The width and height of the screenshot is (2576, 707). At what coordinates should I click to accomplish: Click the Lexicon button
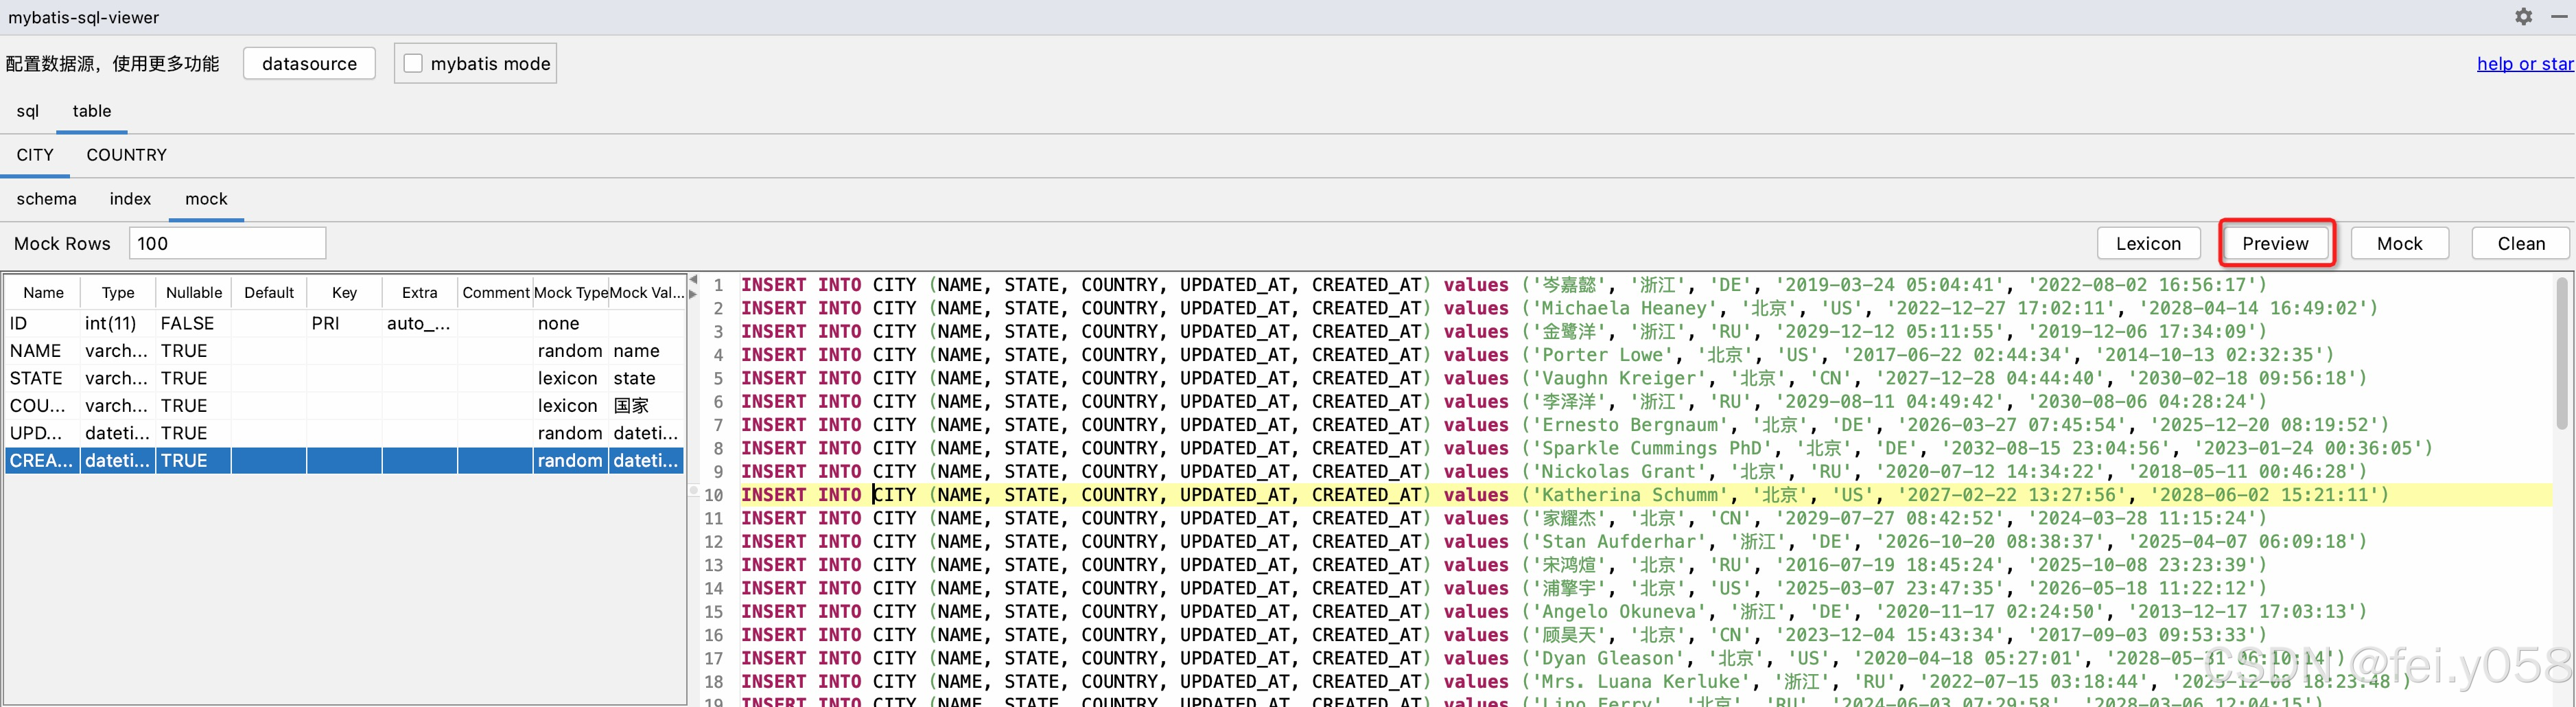[2148, 243]
